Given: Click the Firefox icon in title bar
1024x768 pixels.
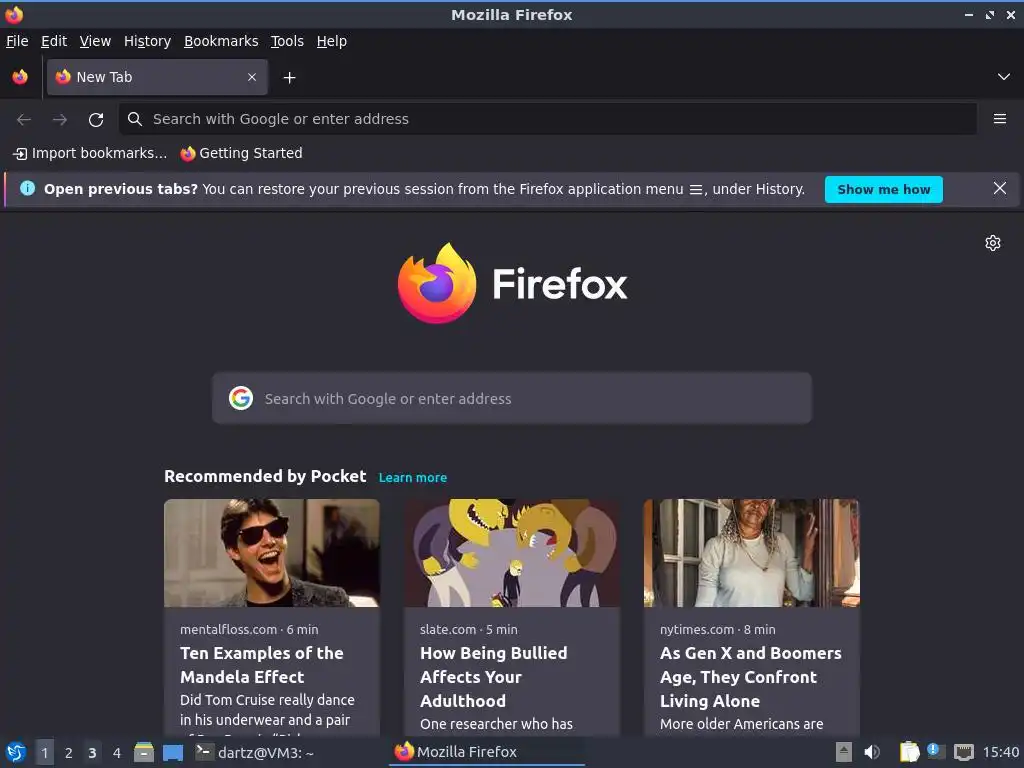Looking at the screenshot, I should click(x=14, y=14).
